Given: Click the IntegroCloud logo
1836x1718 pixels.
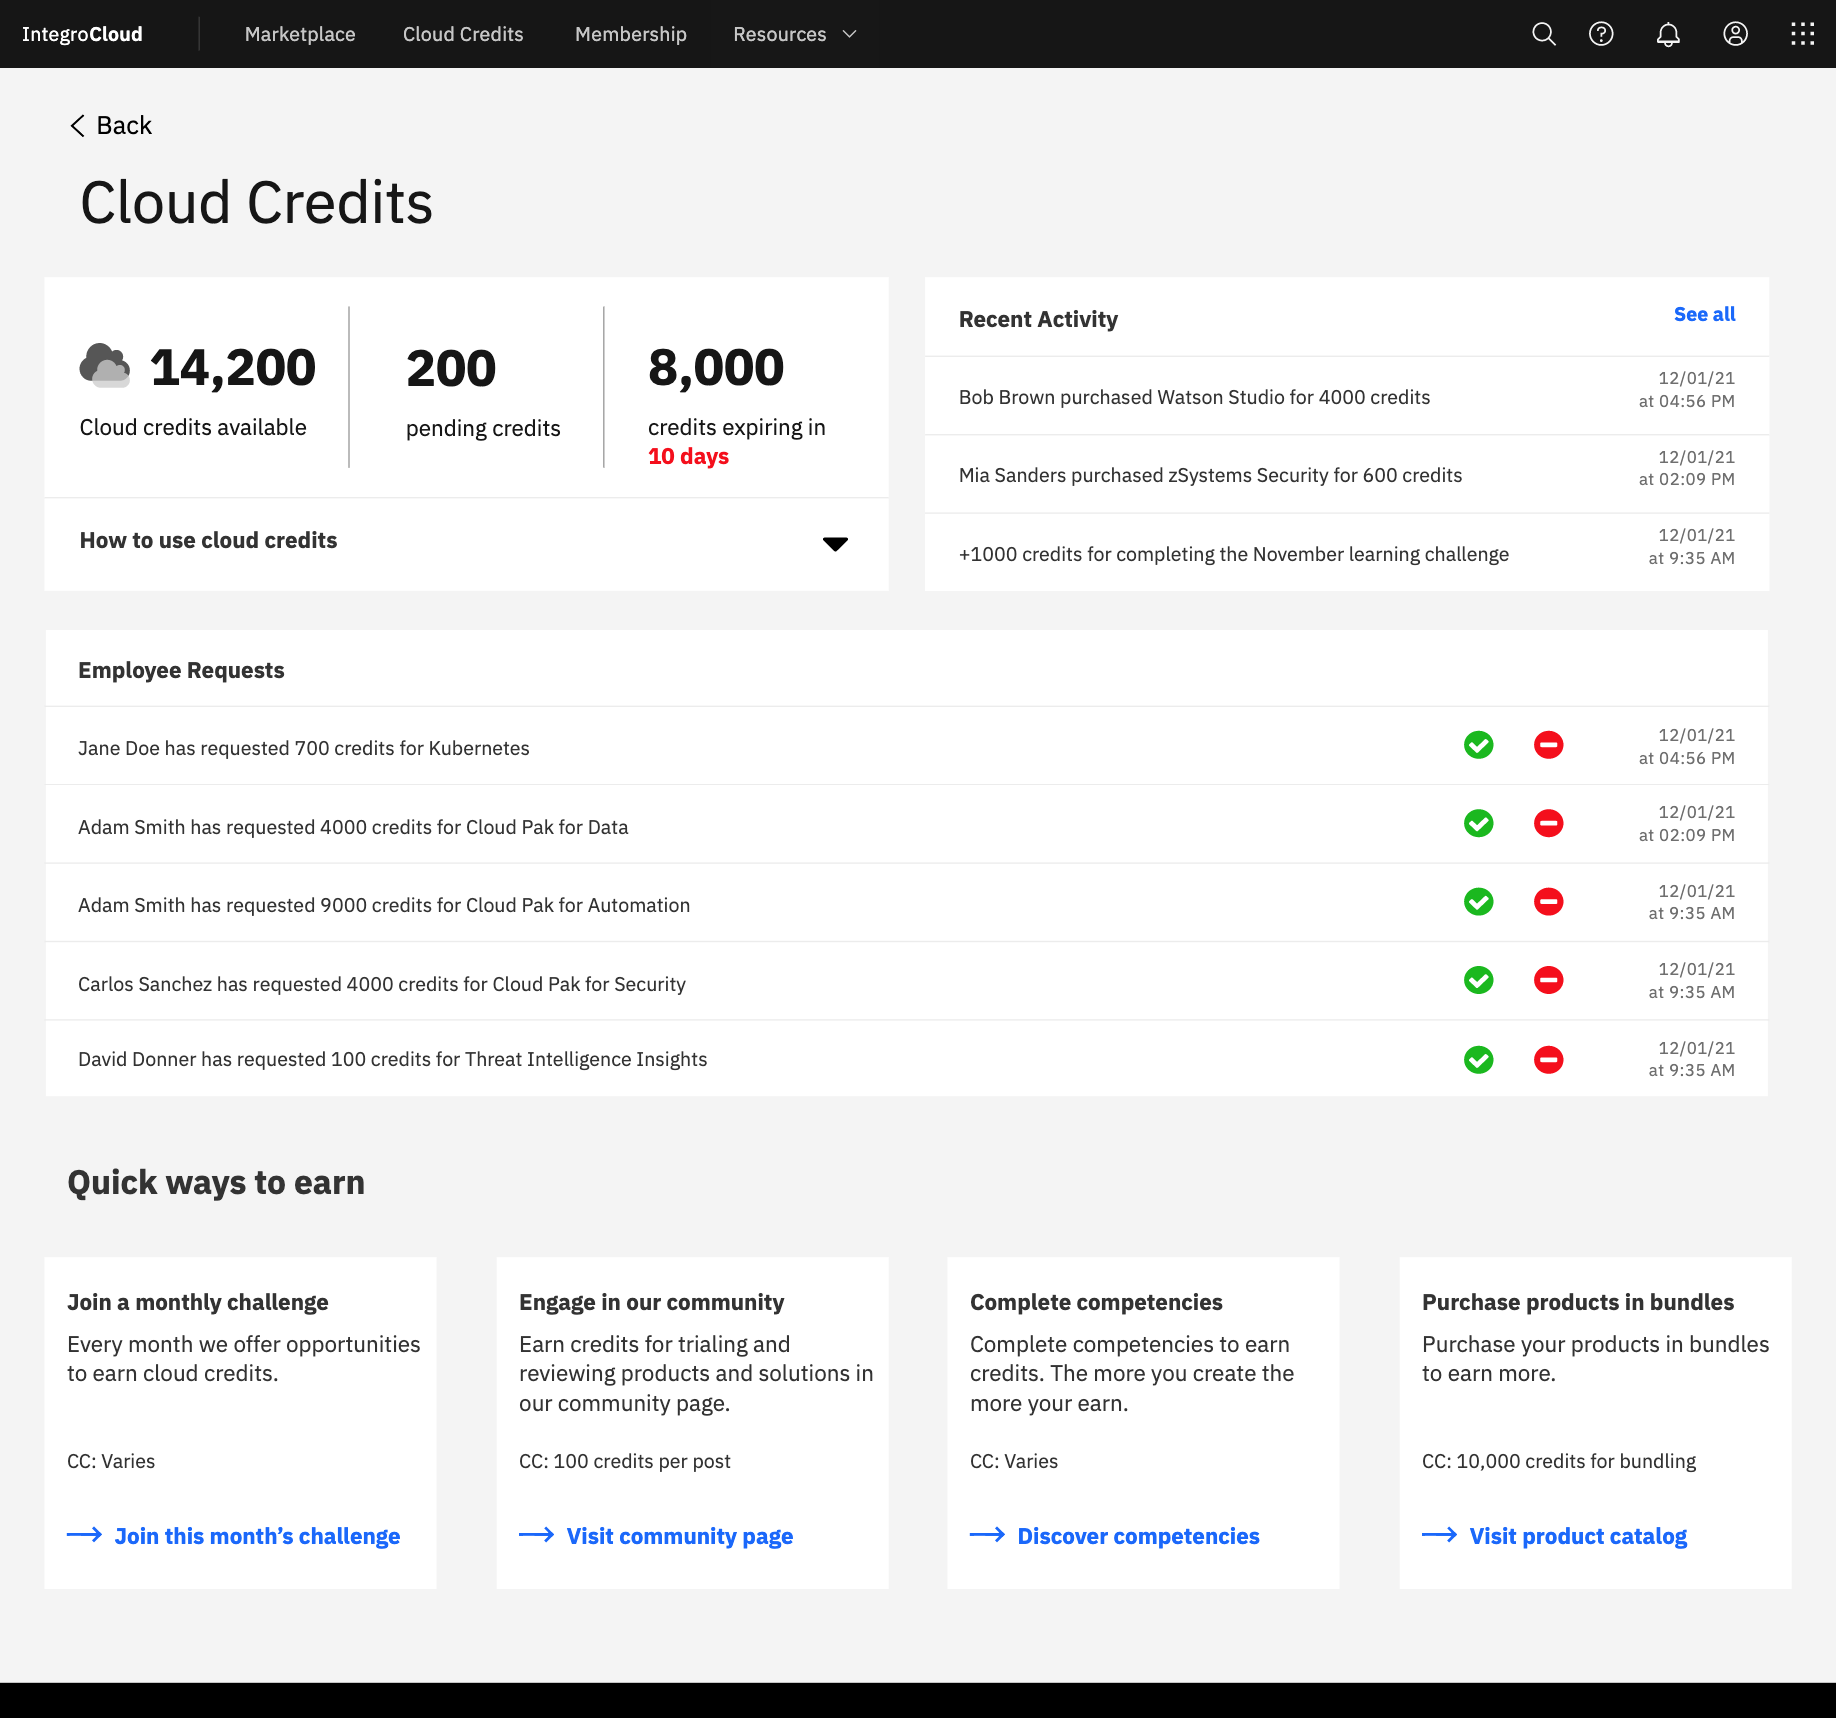Looking at the screenshot, I should pos(82,34).
